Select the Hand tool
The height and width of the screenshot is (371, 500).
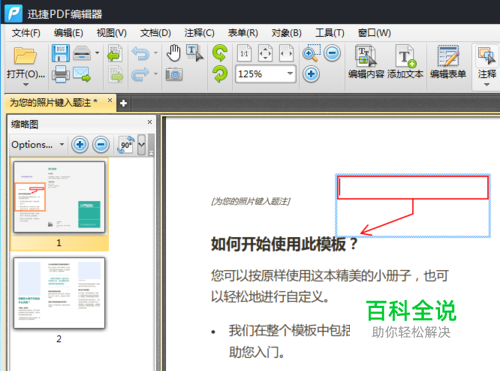point(173,53)
